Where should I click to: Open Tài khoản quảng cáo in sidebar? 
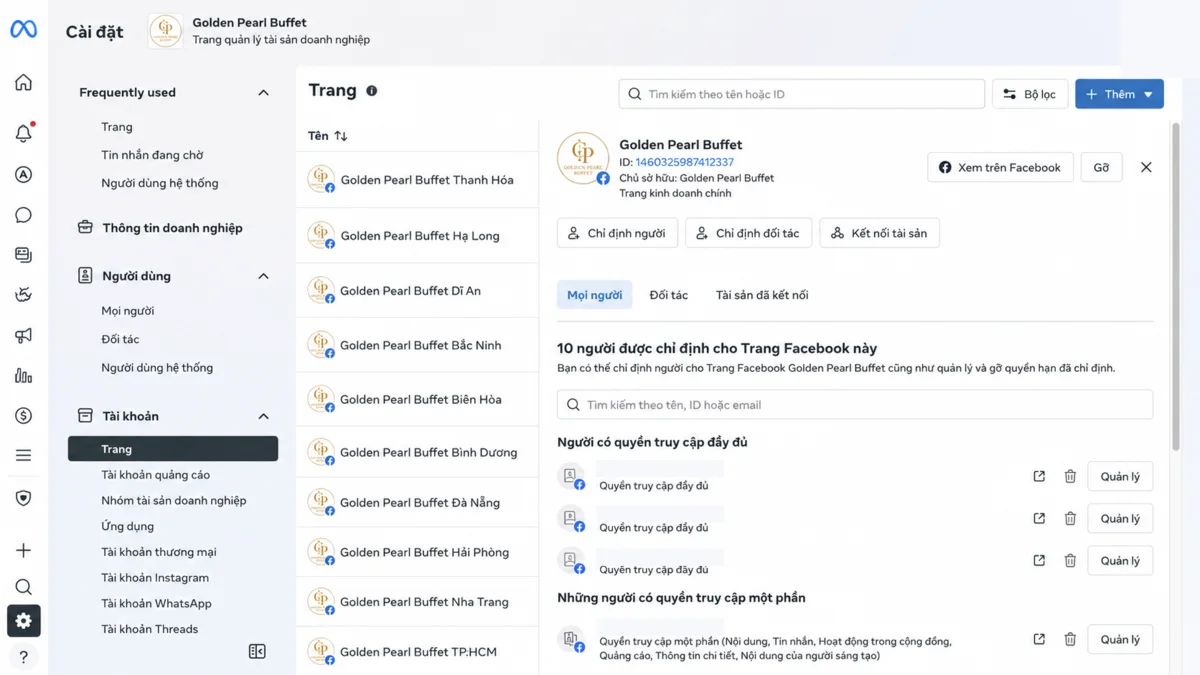[155, 475]
